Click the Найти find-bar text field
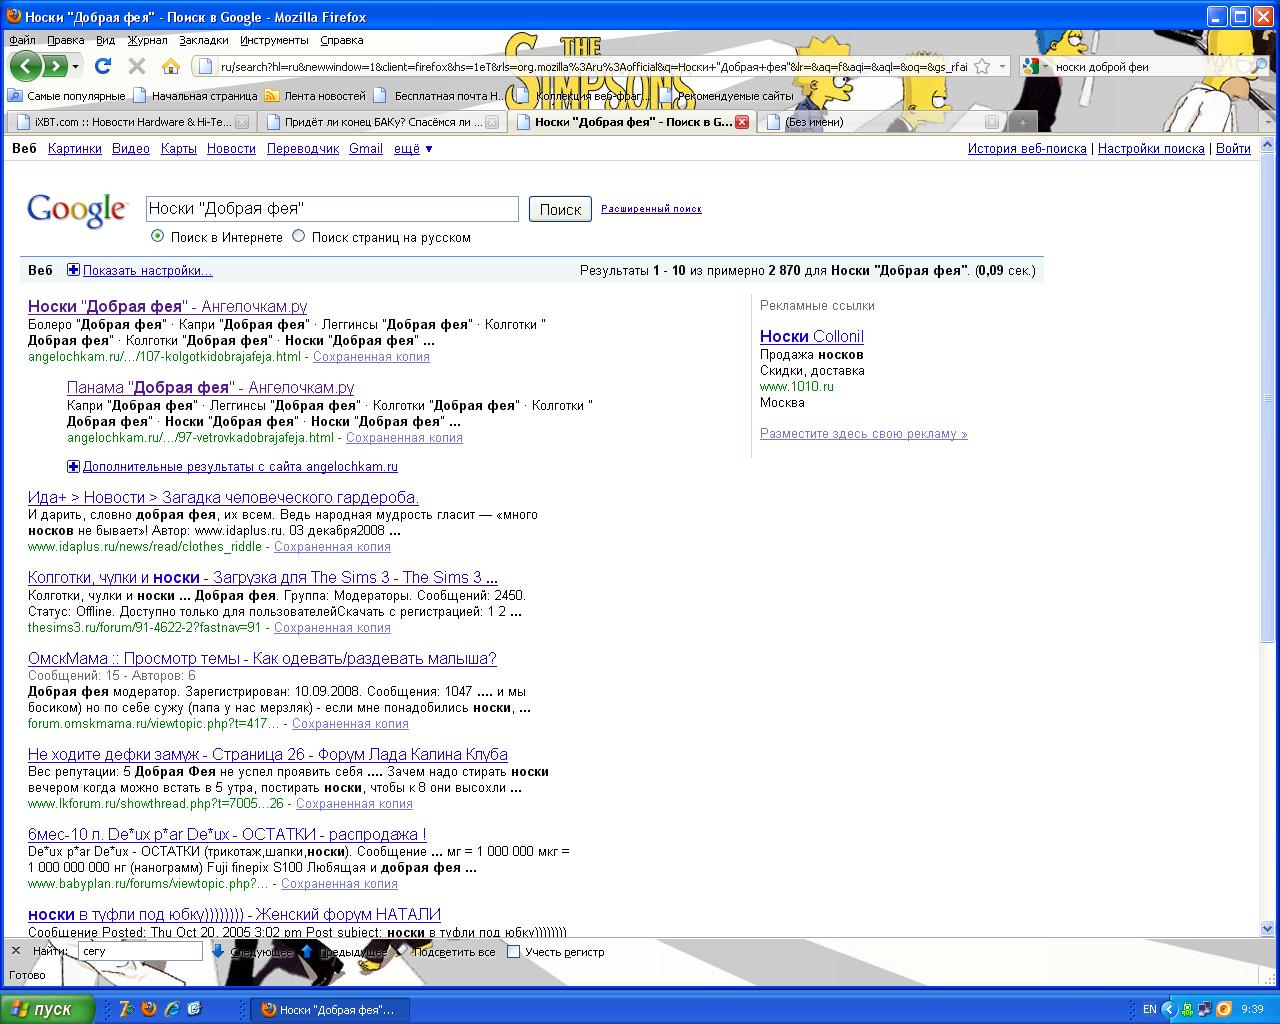The image size is (1280, 1024). 140,951
